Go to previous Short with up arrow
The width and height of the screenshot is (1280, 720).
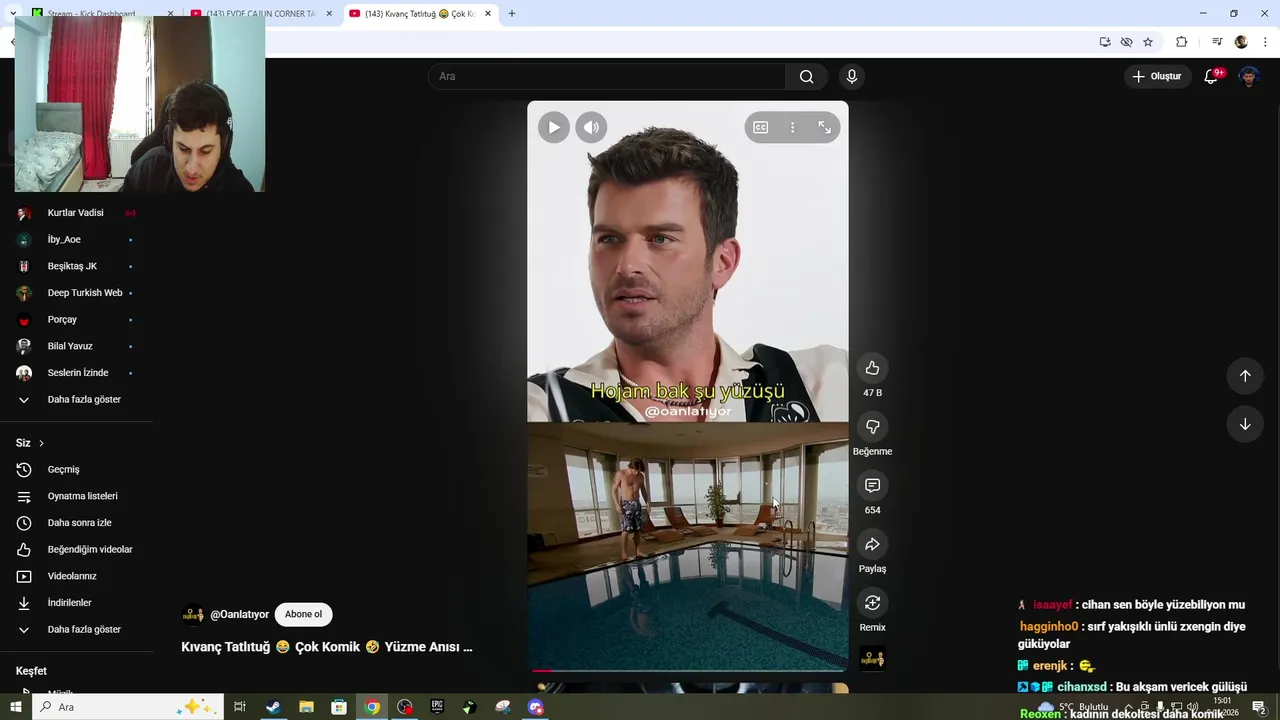[1245, 375]
